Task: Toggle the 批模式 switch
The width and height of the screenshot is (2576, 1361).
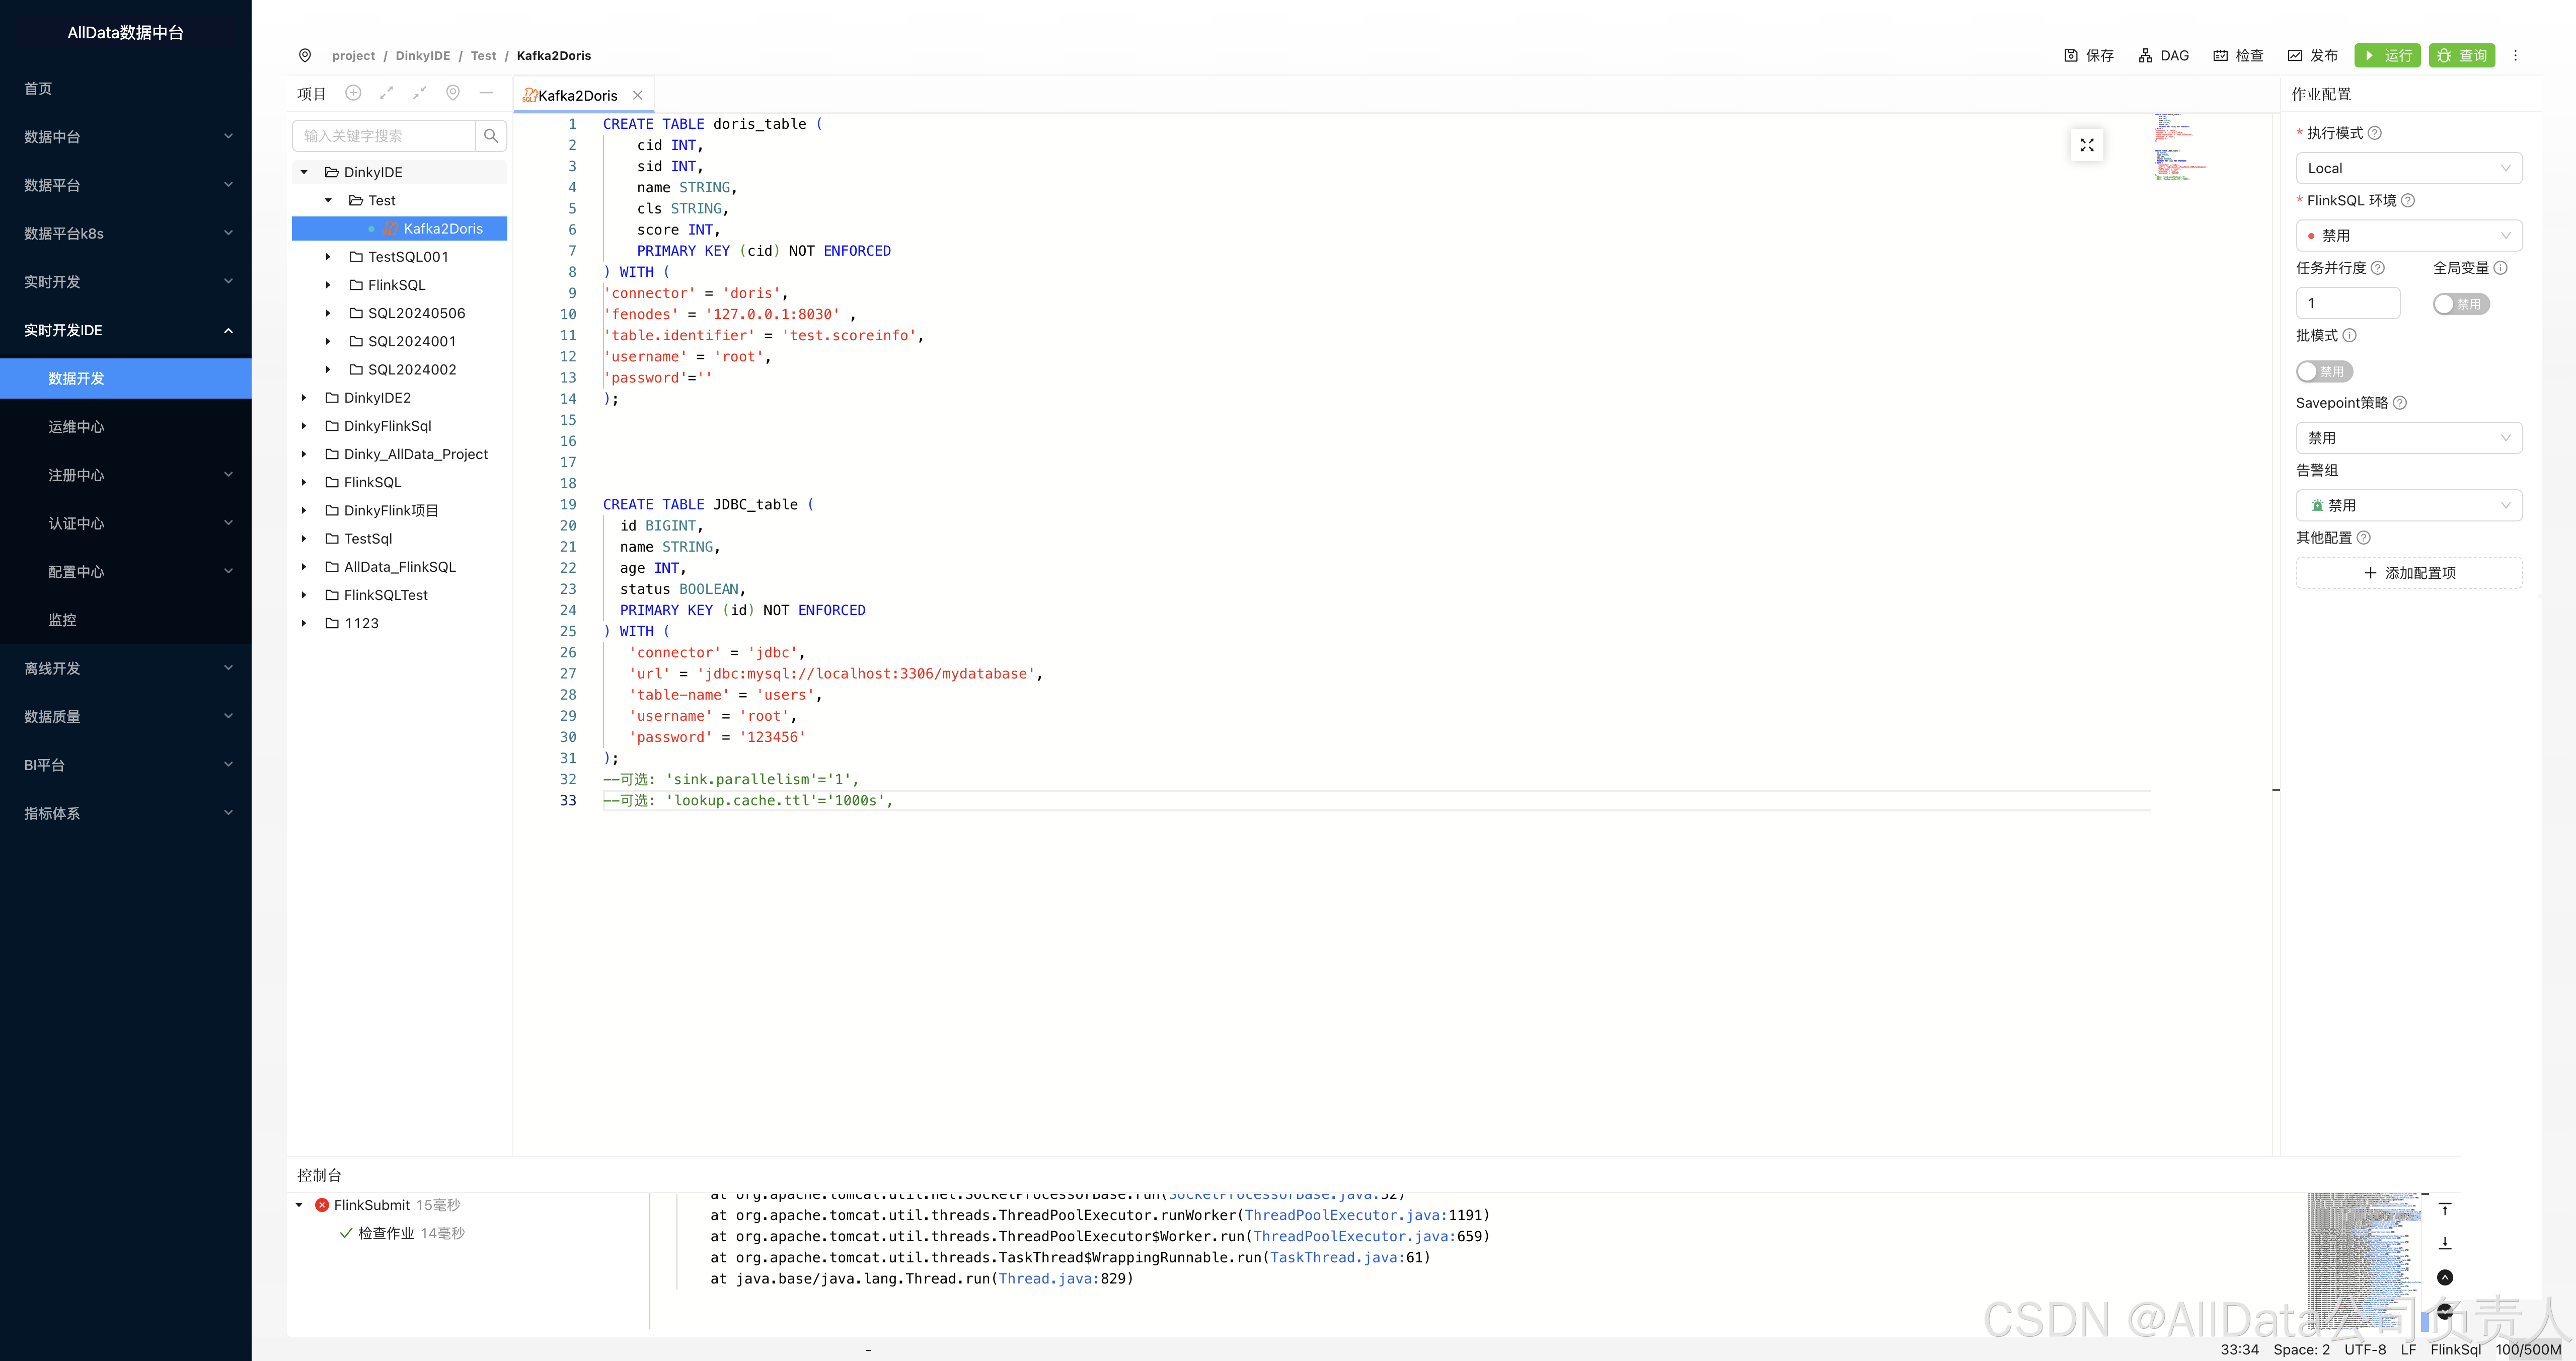Action: pos(2324,372)
